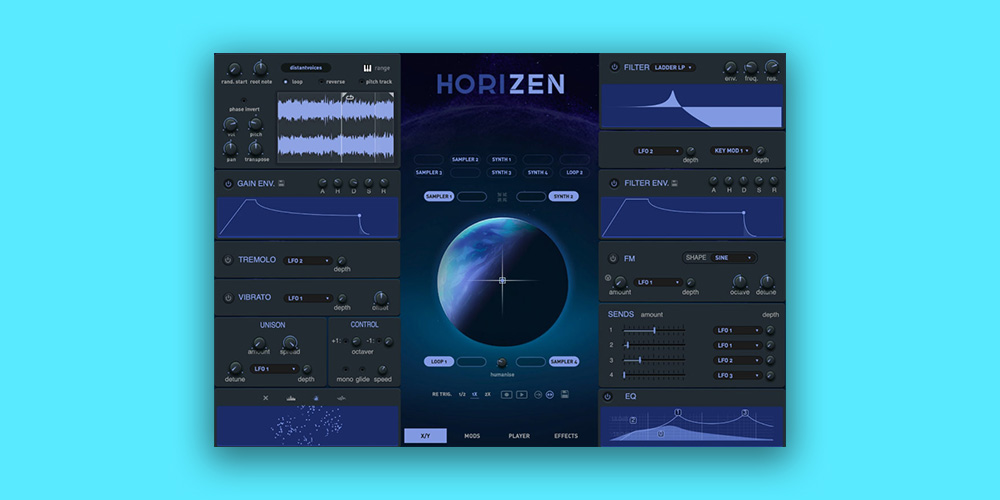
Task: Open the MODS tab
Action: tap(472, 436)
